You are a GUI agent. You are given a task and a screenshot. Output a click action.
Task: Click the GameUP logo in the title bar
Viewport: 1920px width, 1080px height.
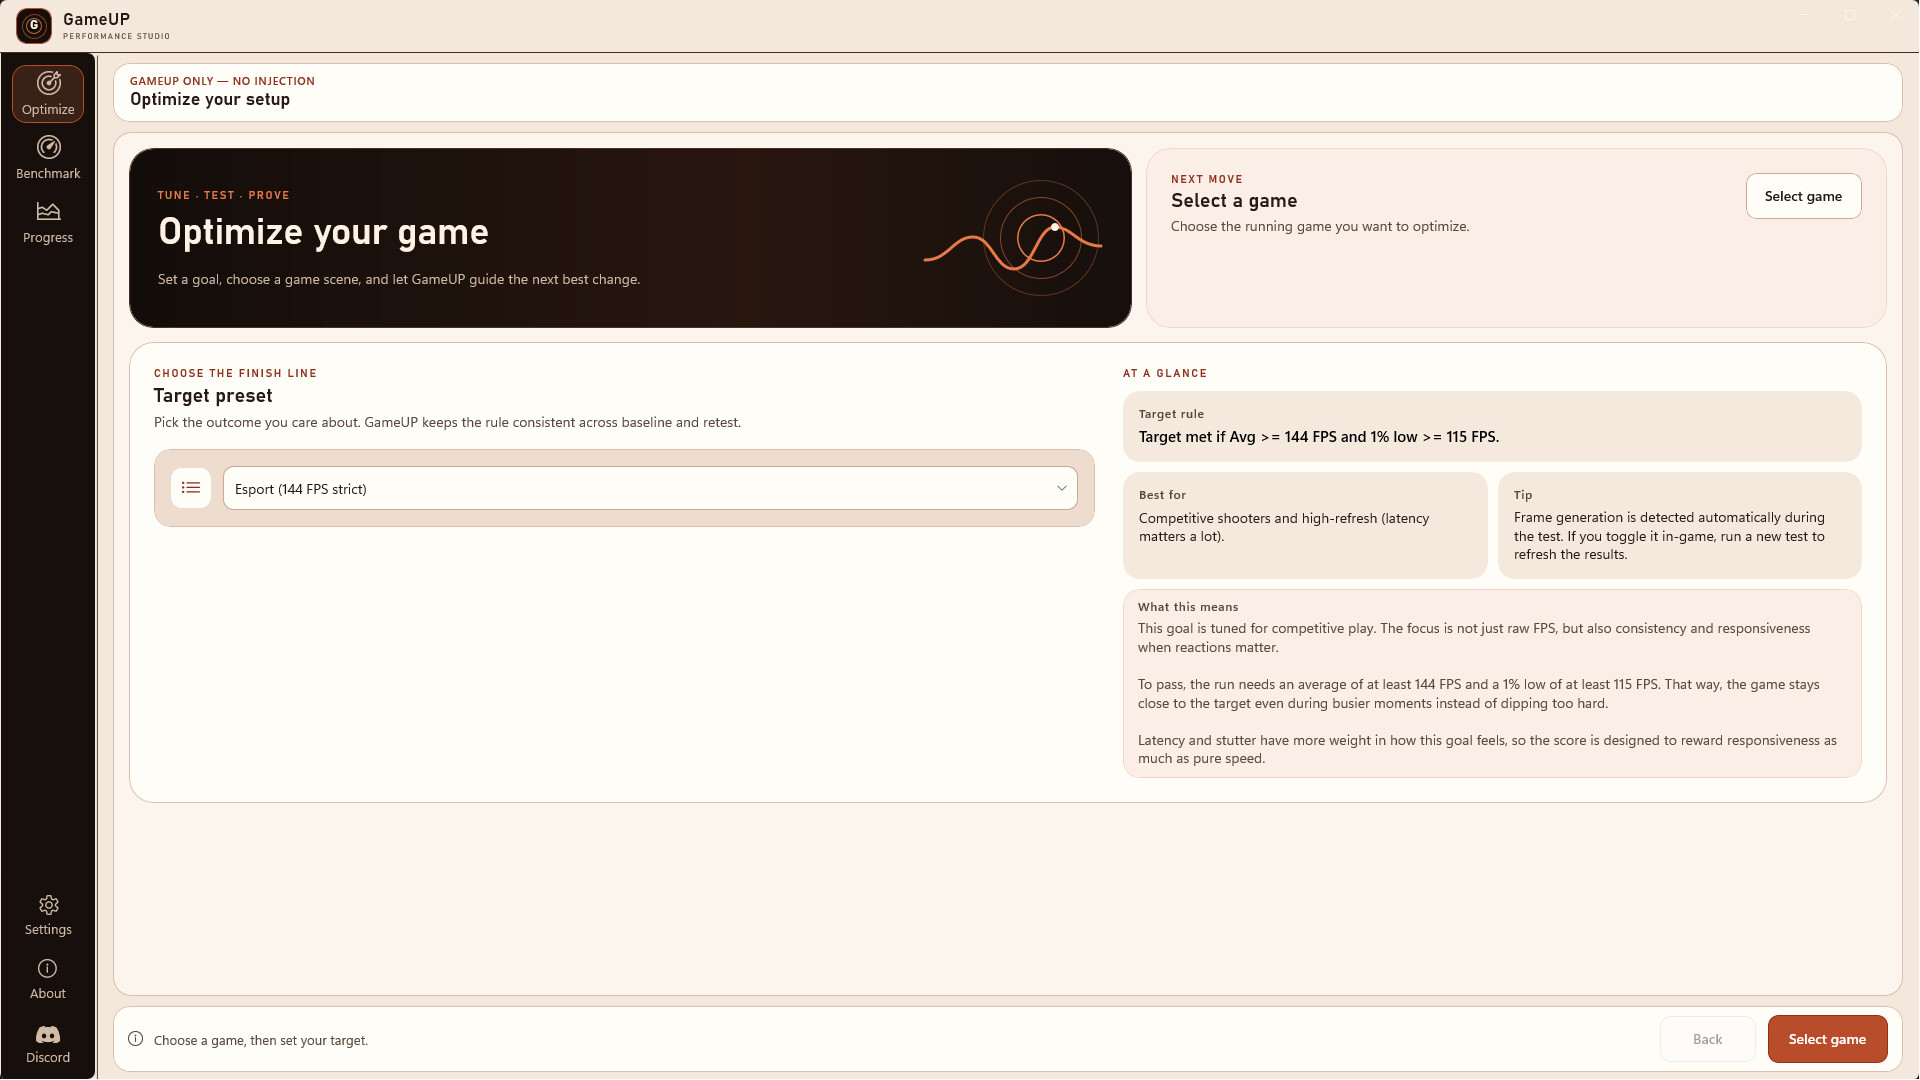click(x=34, y=25)
